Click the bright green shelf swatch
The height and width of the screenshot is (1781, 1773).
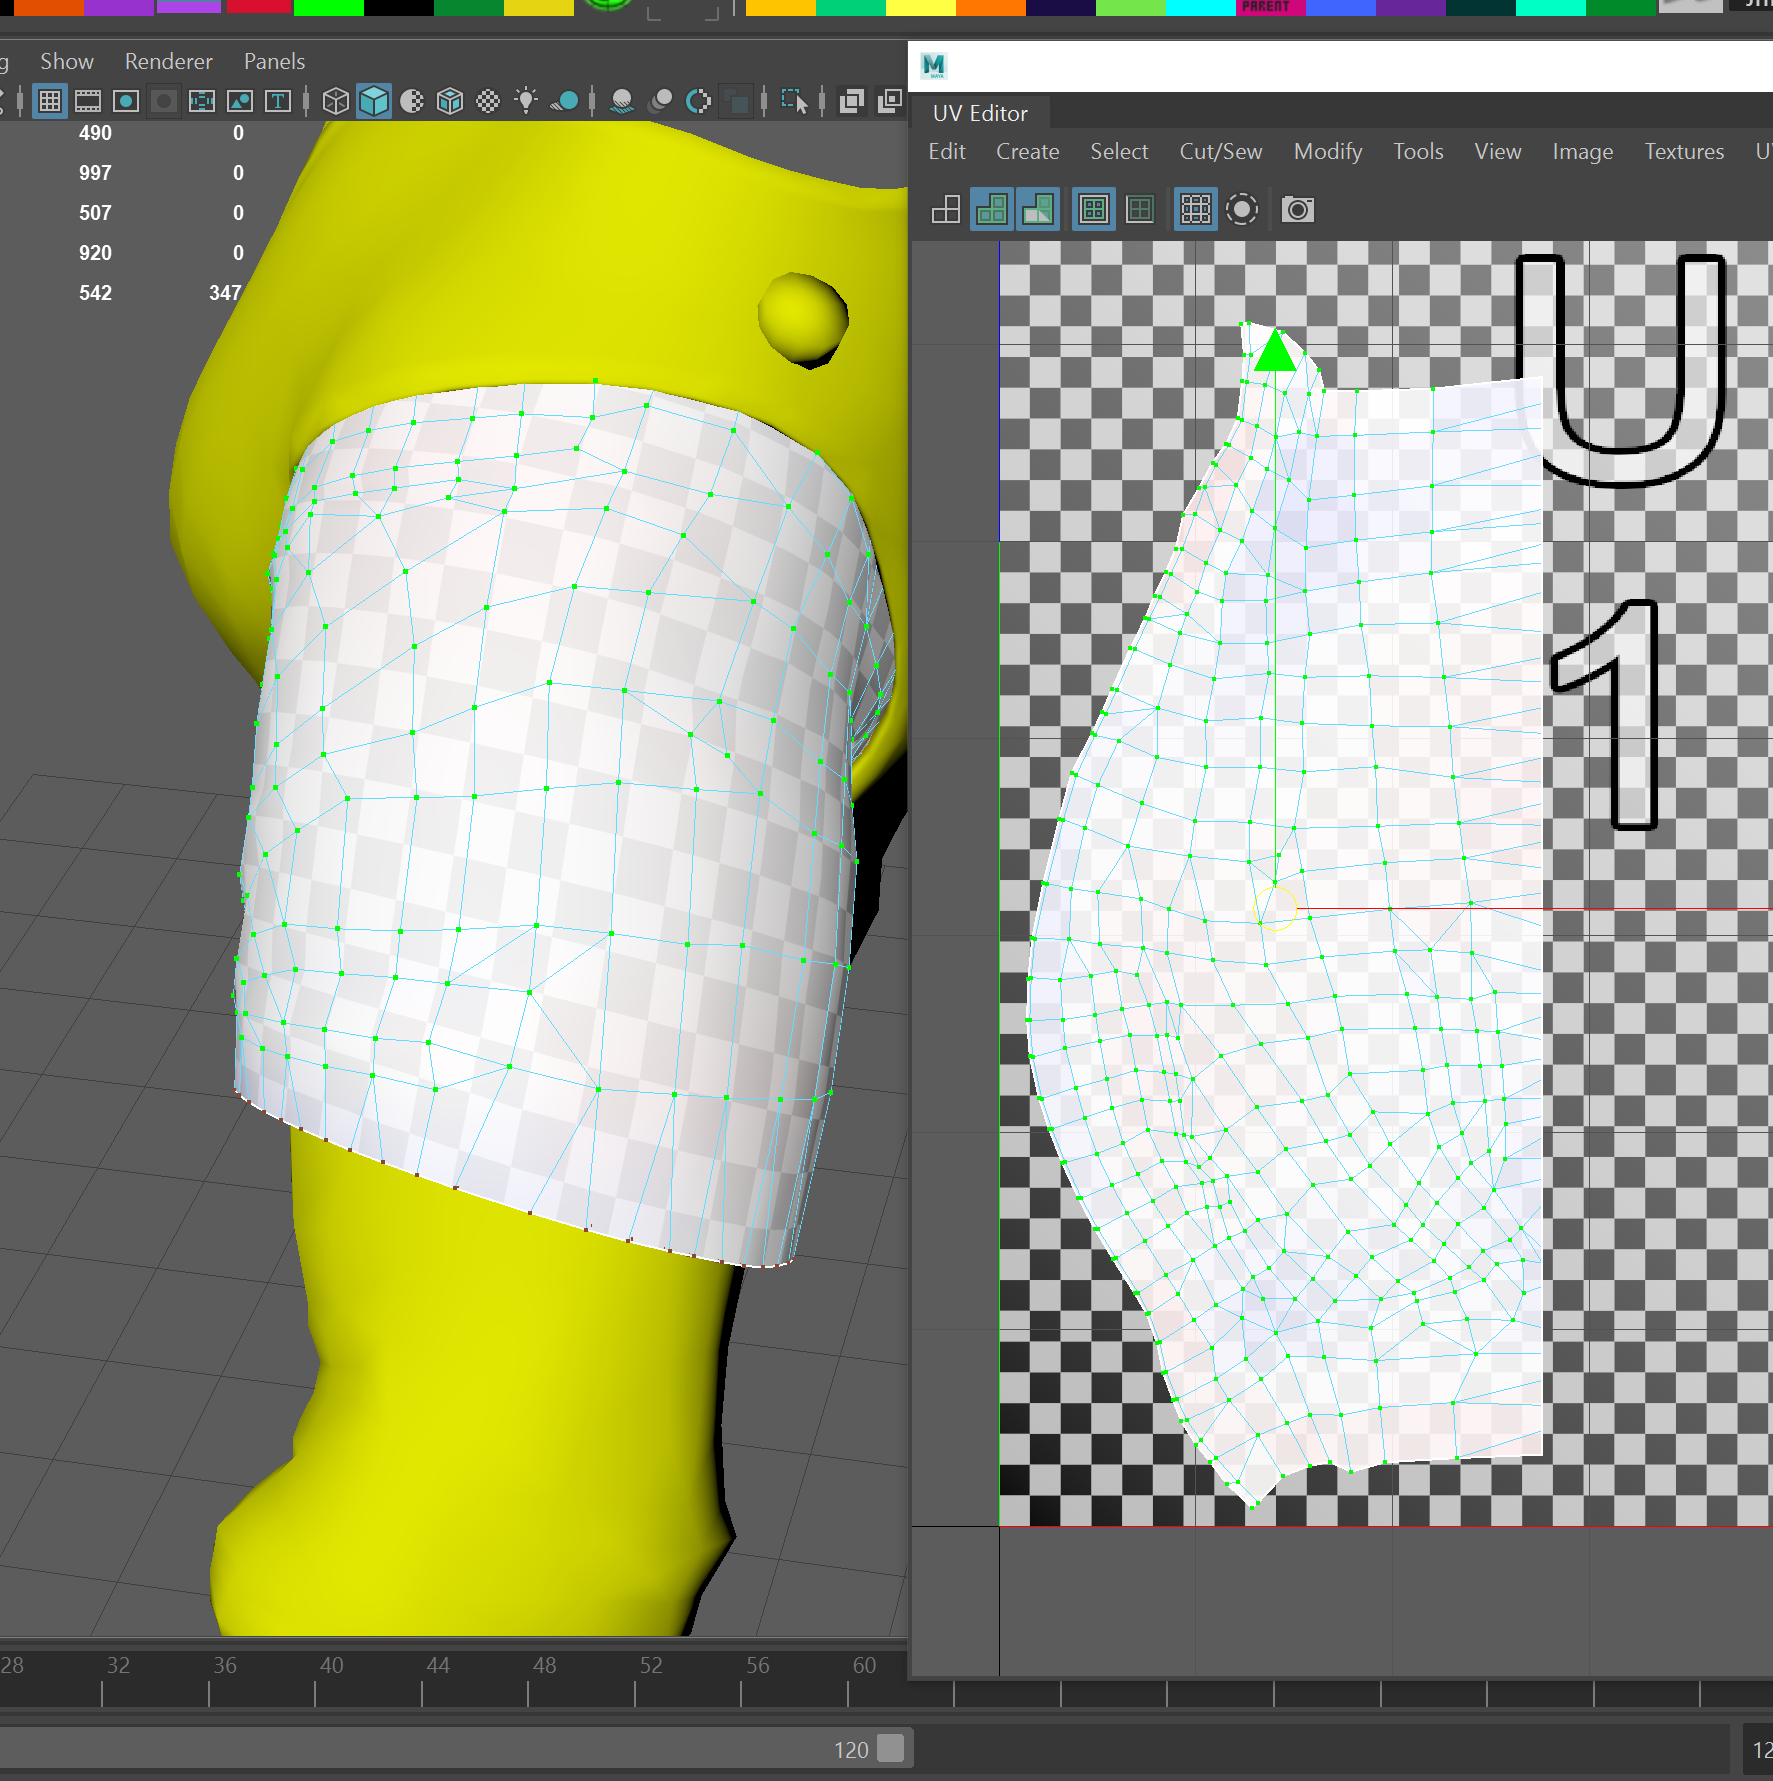coord(328,7)
